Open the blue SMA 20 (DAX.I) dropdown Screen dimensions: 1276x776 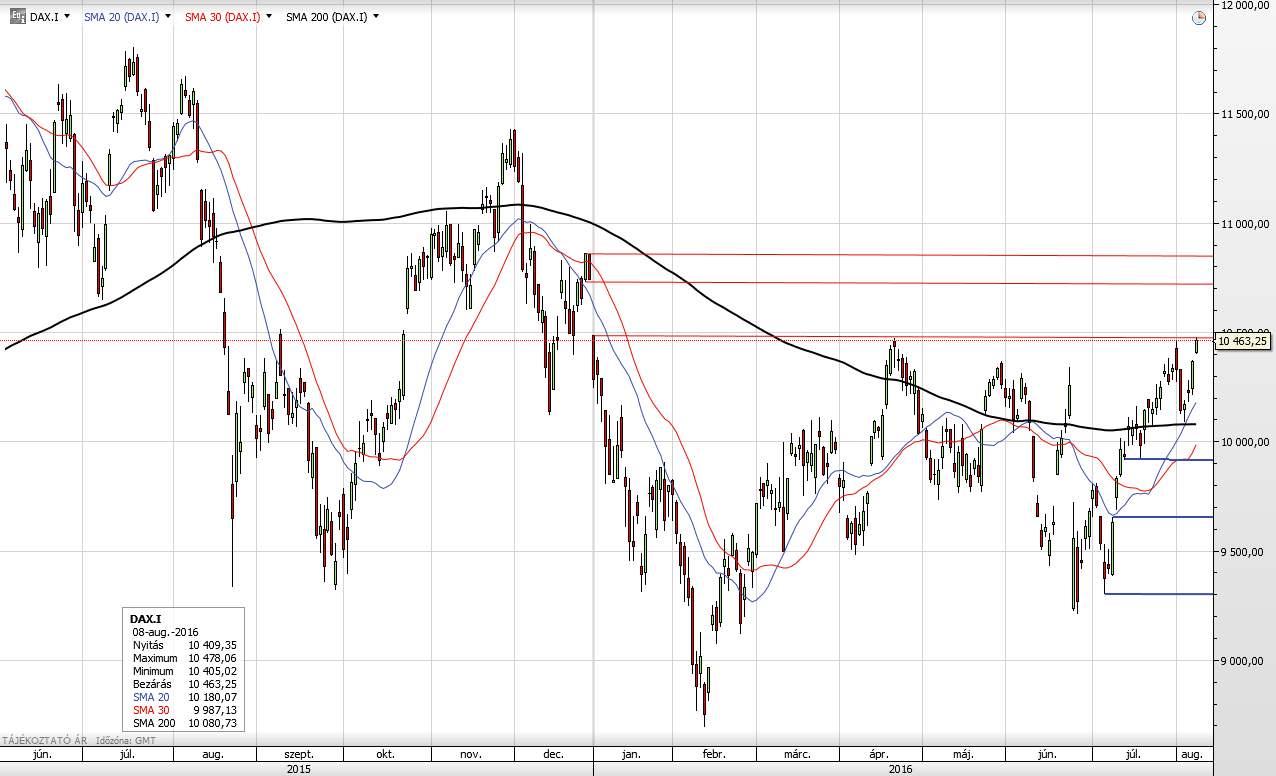pyautogui.click(x=166, y=17)
